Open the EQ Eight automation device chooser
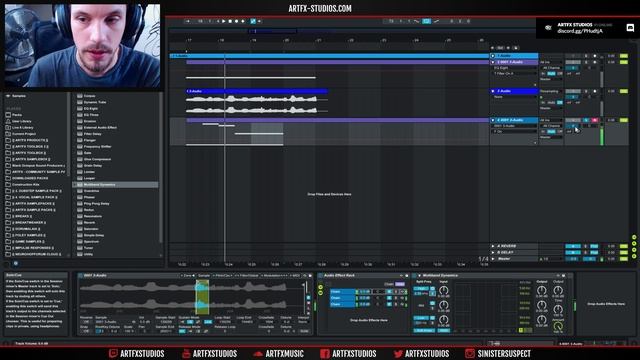The image size is (640, 360). click(x=515, y=68)
